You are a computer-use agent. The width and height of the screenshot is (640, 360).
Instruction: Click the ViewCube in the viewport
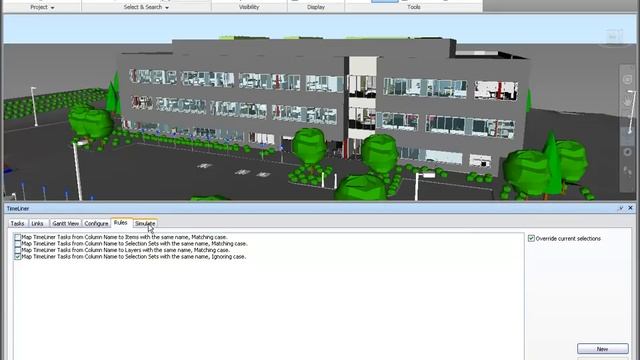612,37
